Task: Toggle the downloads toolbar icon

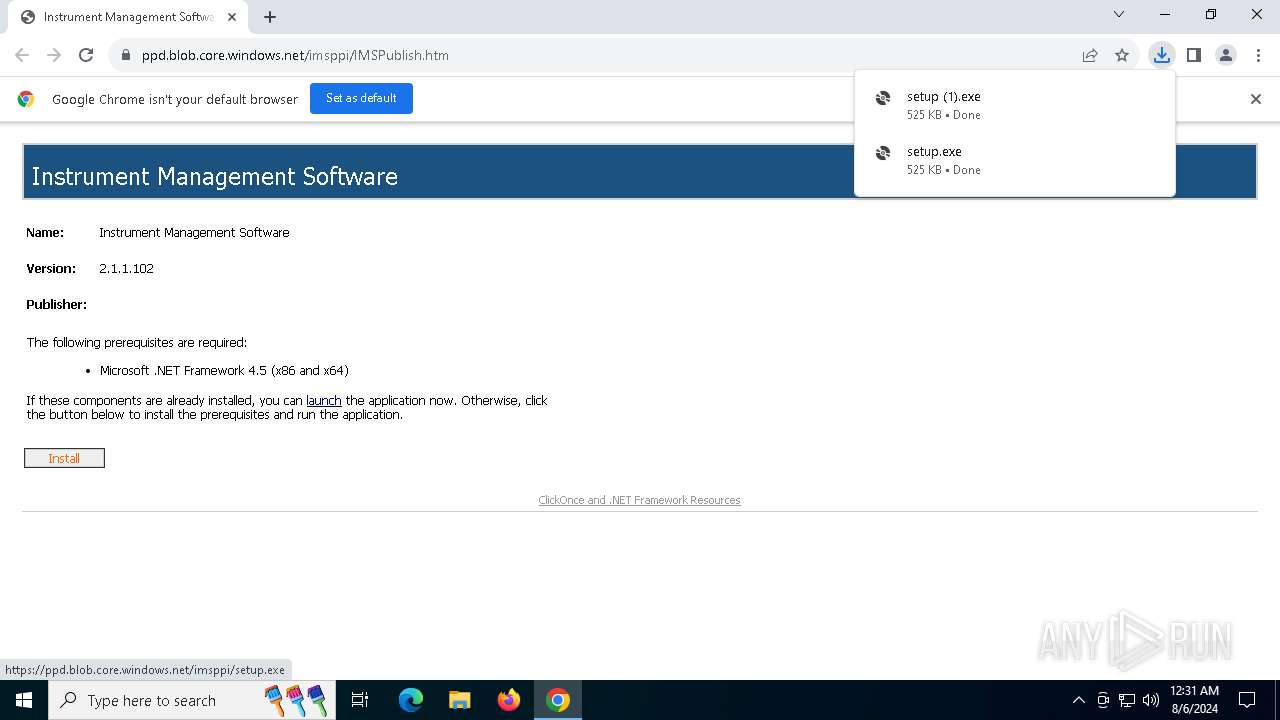Action: coord(1161,55)
